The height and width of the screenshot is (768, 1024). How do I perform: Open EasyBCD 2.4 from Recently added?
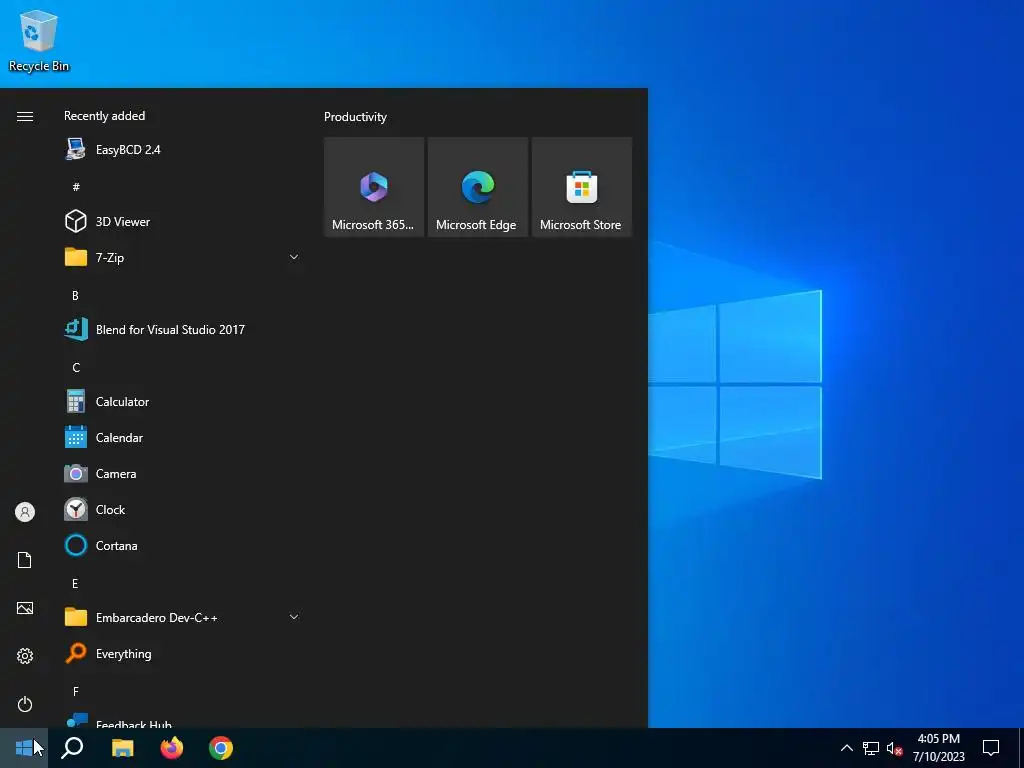click(183, 150)
